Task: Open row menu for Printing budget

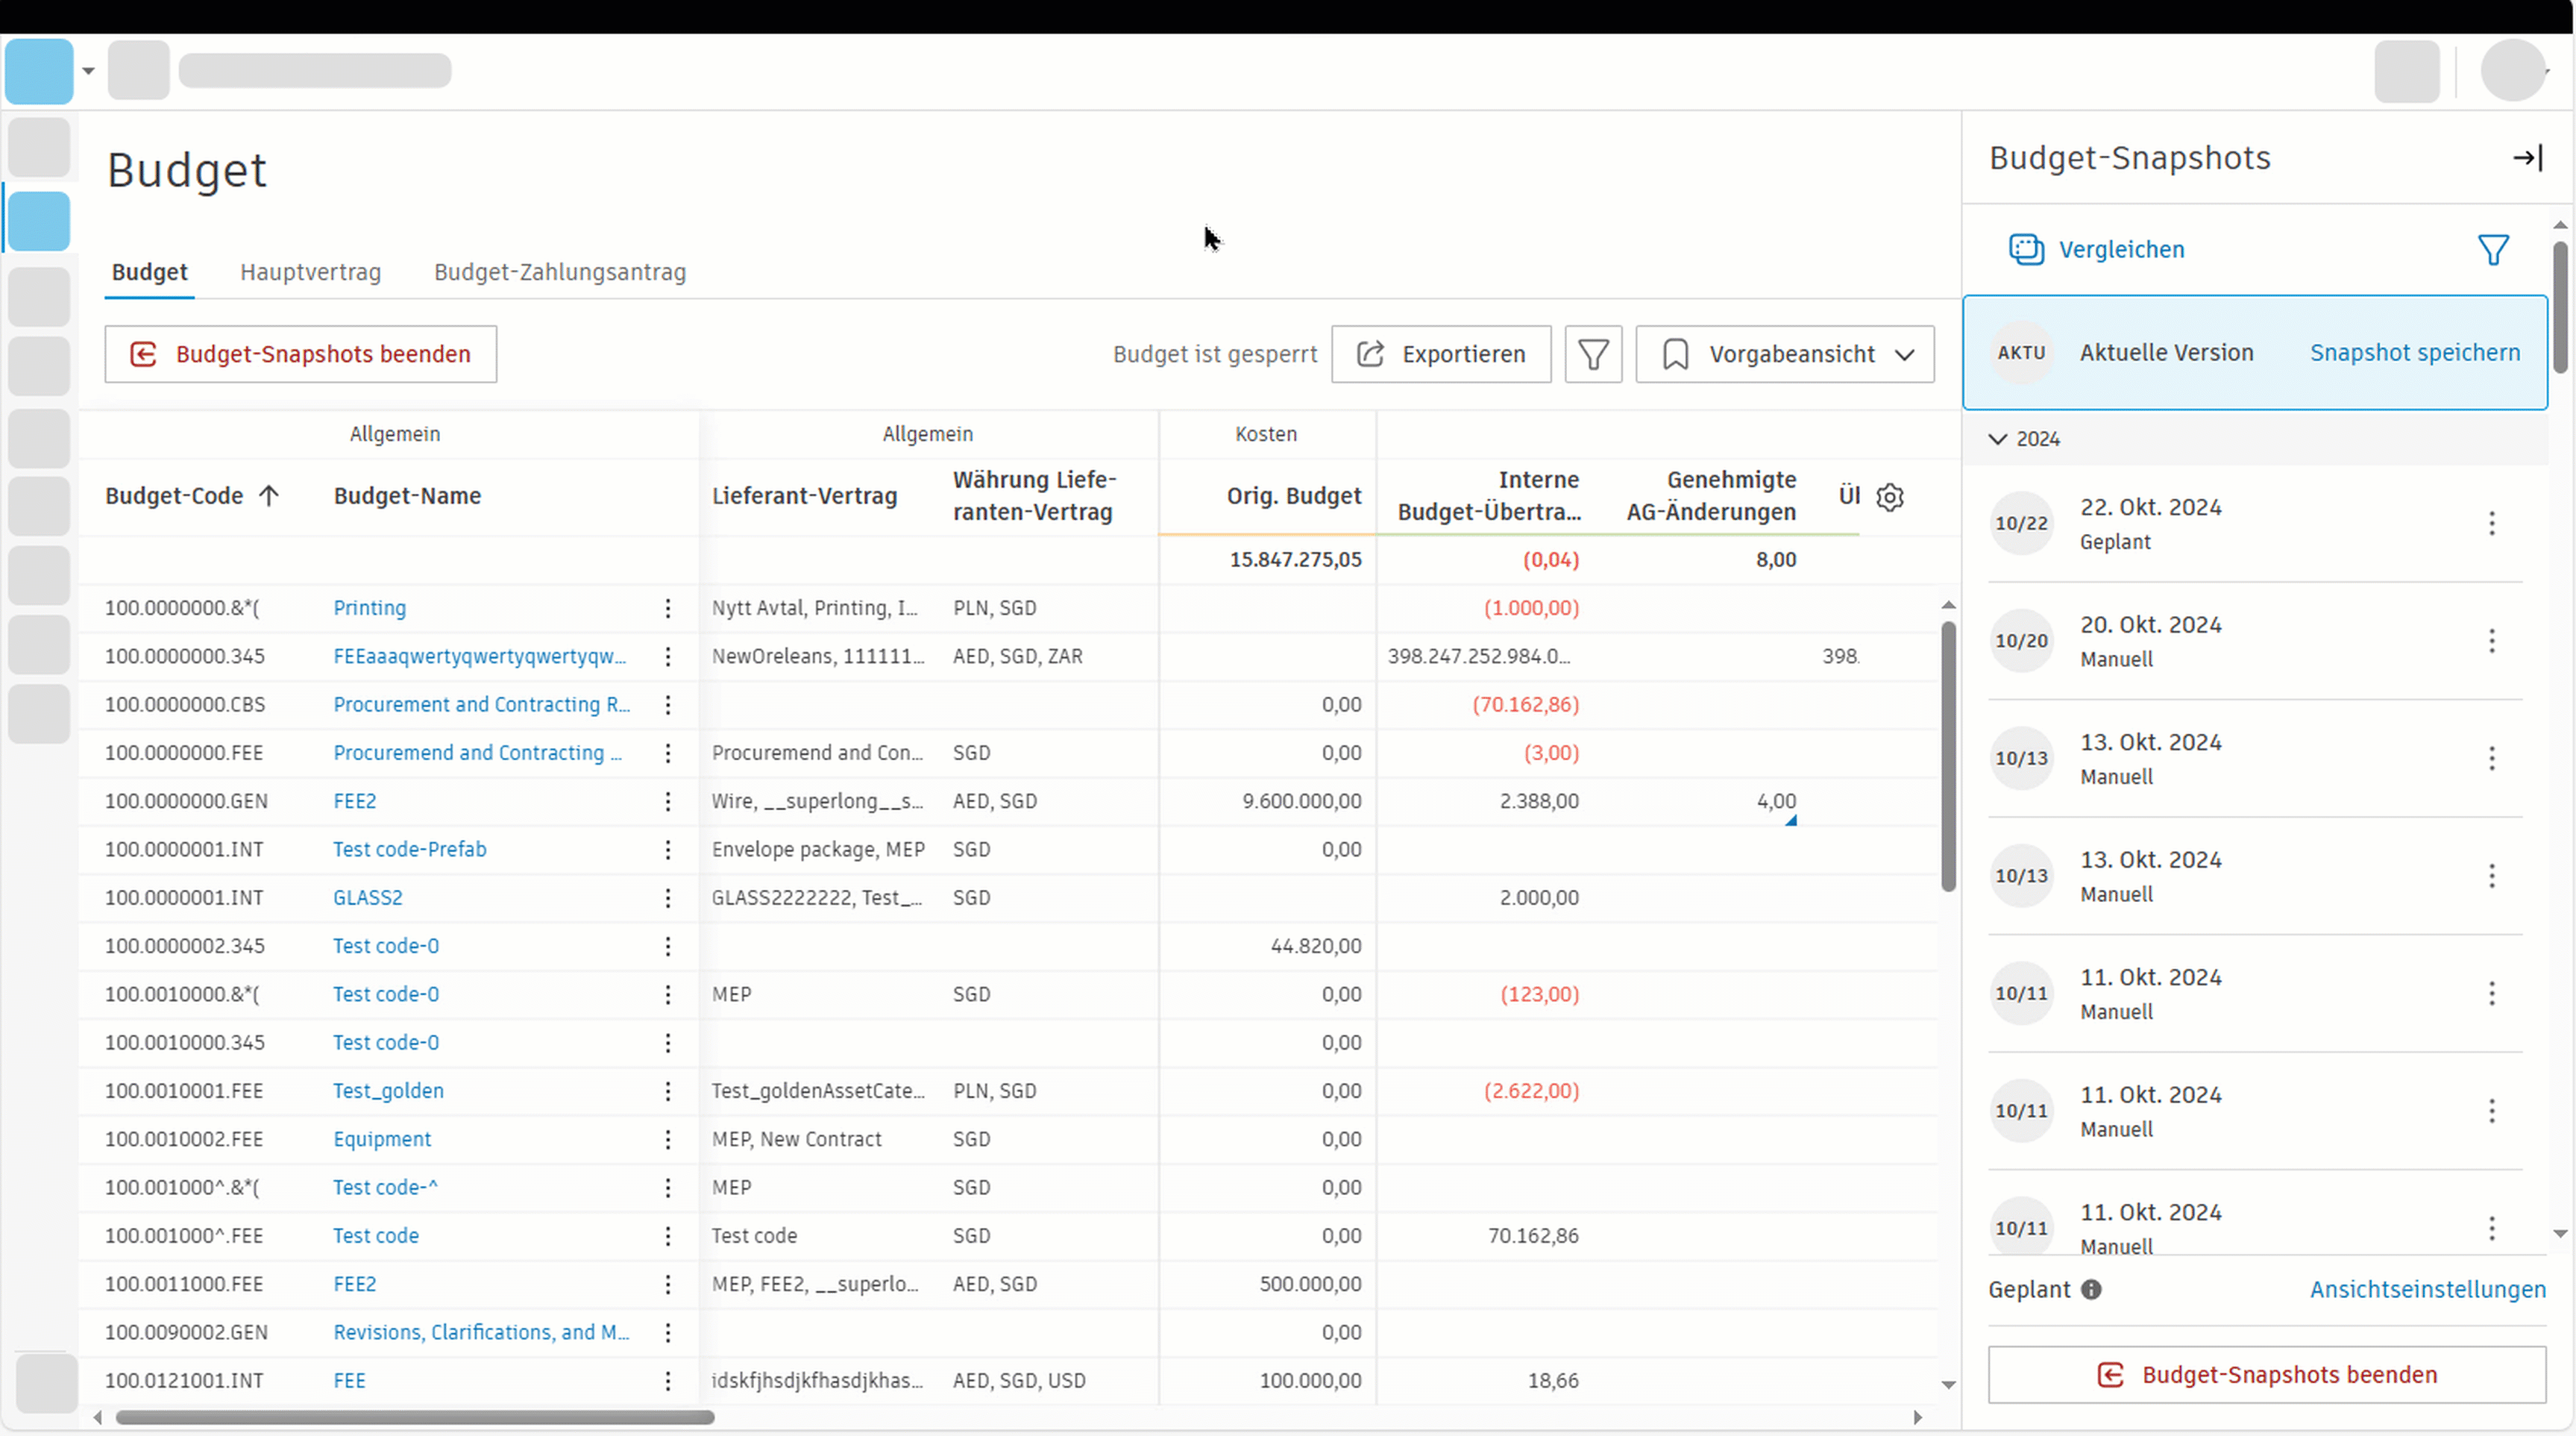Action: (x=668, y=608)
